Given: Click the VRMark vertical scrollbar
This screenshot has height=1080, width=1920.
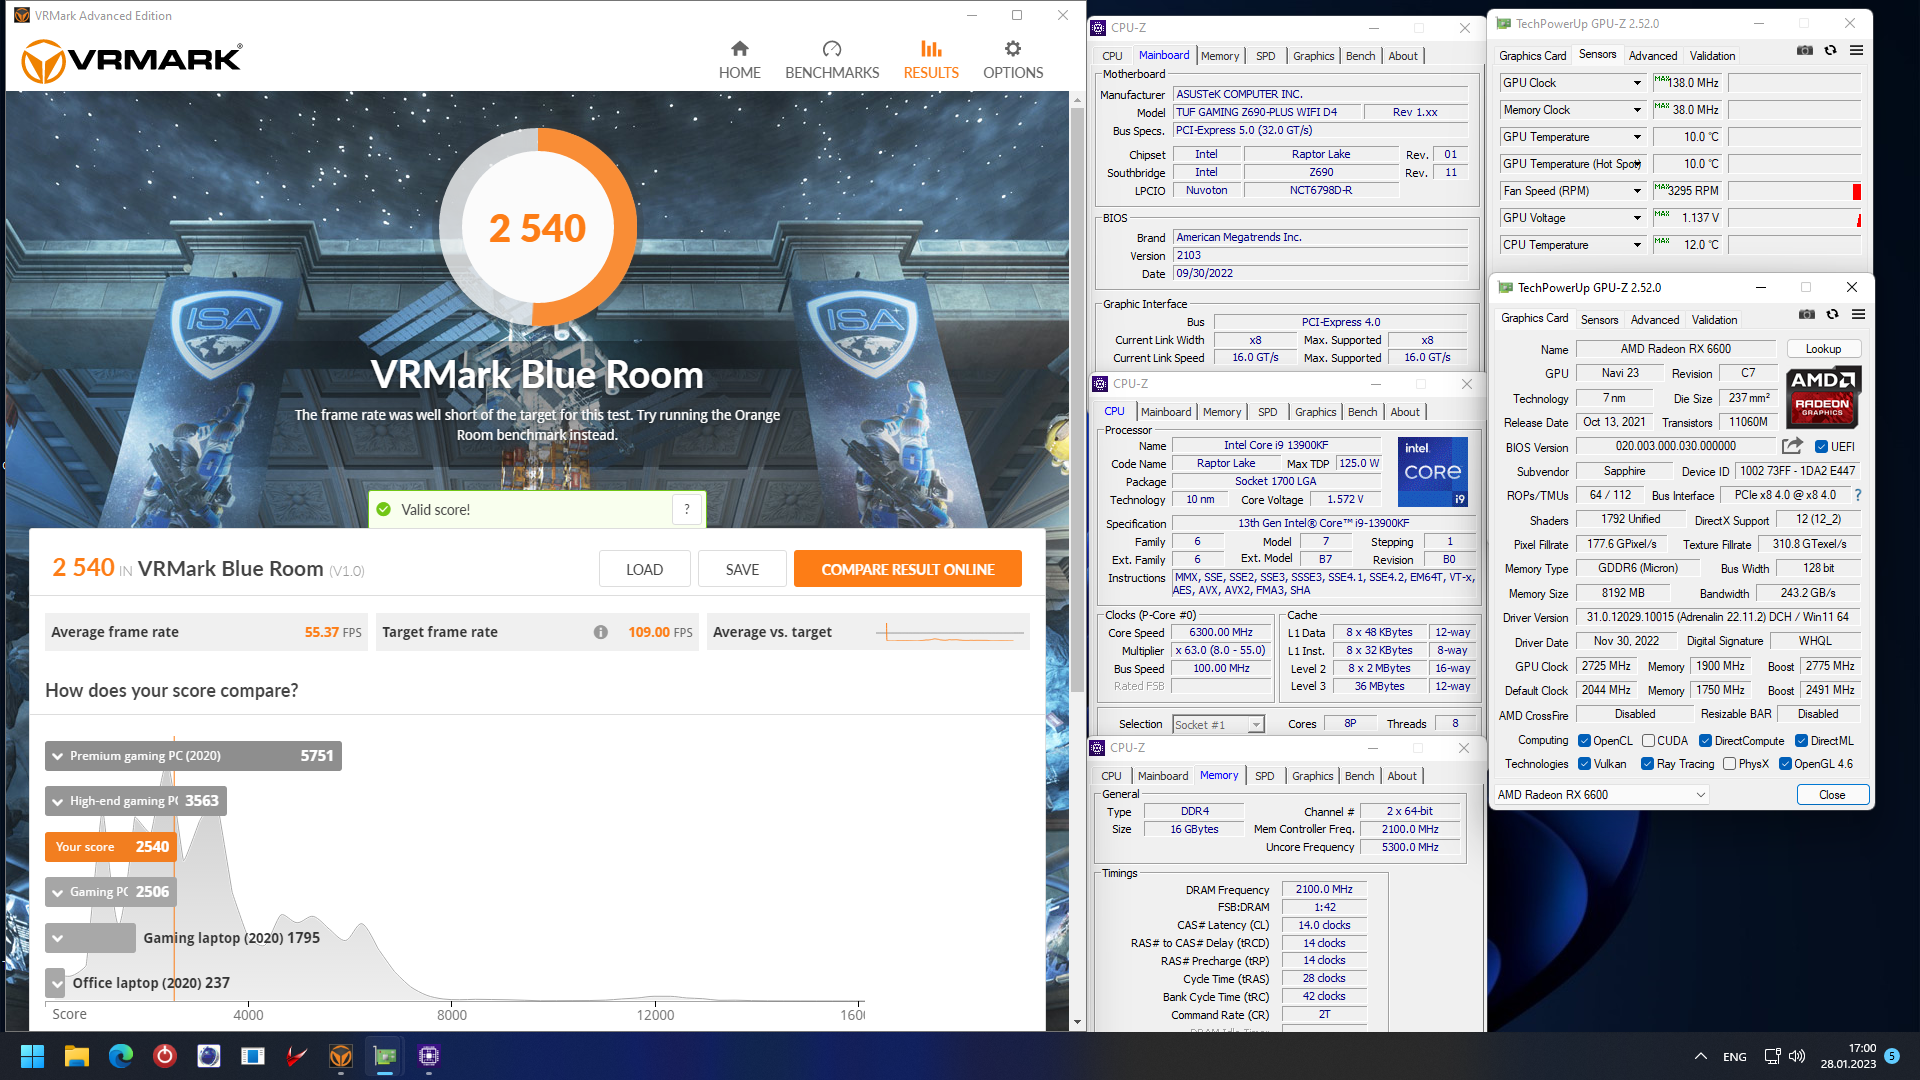Looking at the screenshot, I should pos(1077,400).
